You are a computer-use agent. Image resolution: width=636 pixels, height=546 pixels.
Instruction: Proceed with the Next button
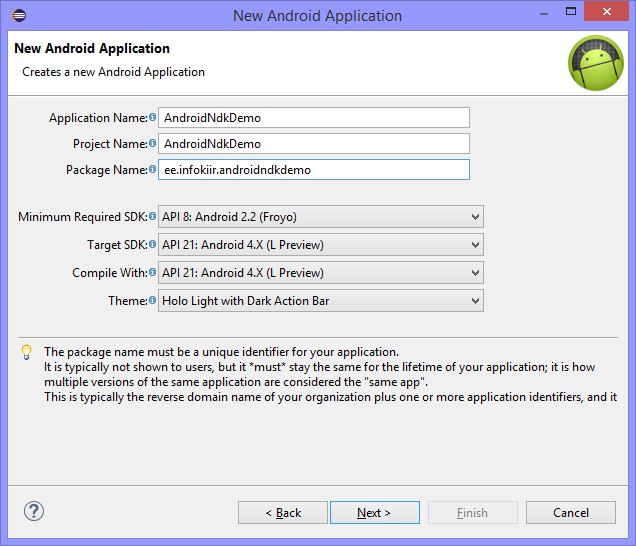(374, 513)
